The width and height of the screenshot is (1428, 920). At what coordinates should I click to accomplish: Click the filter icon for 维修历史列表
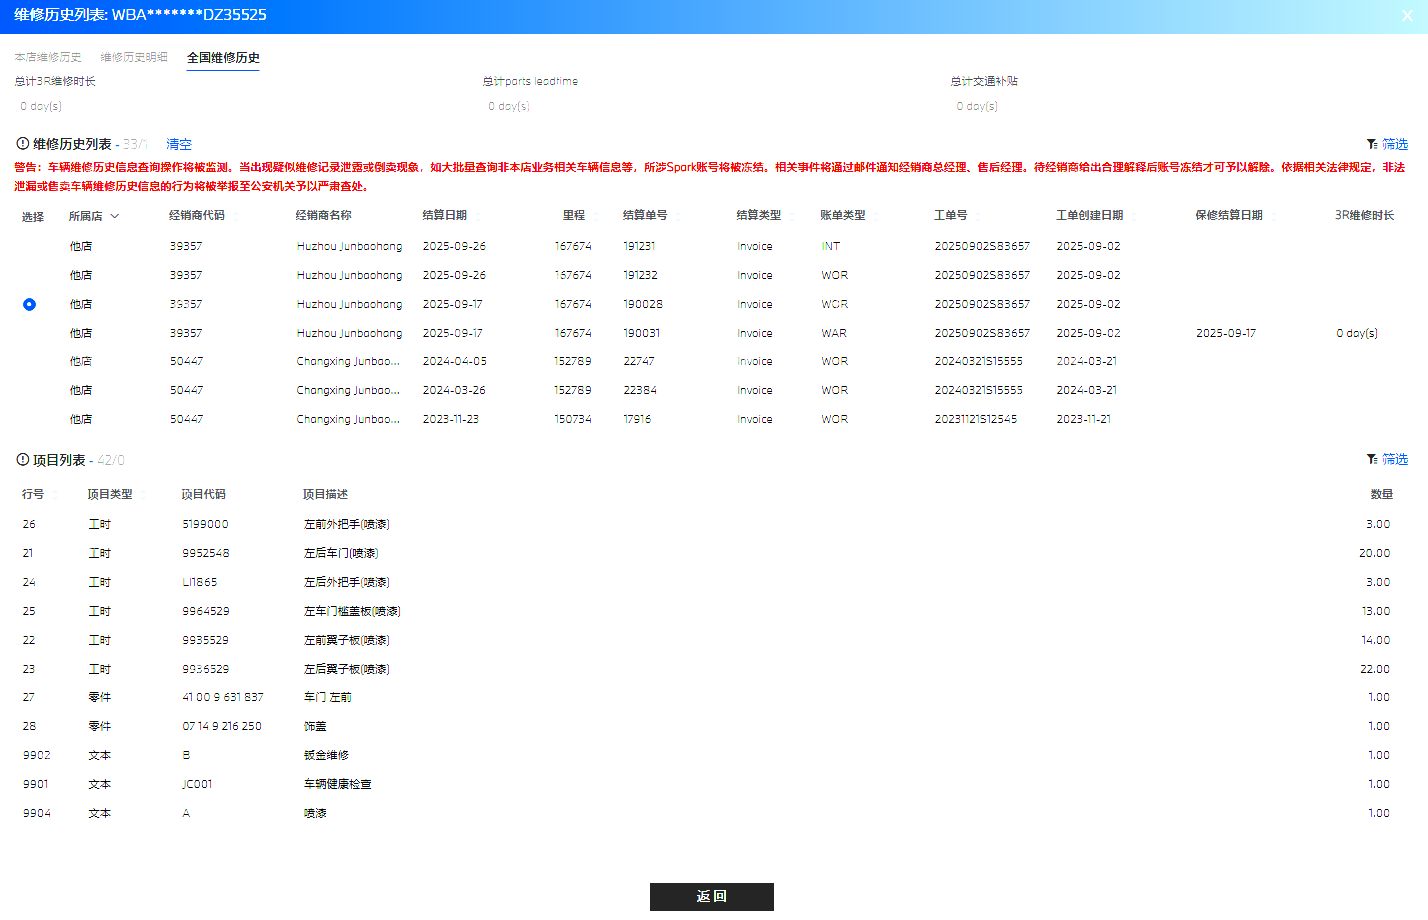[1372, 144]
